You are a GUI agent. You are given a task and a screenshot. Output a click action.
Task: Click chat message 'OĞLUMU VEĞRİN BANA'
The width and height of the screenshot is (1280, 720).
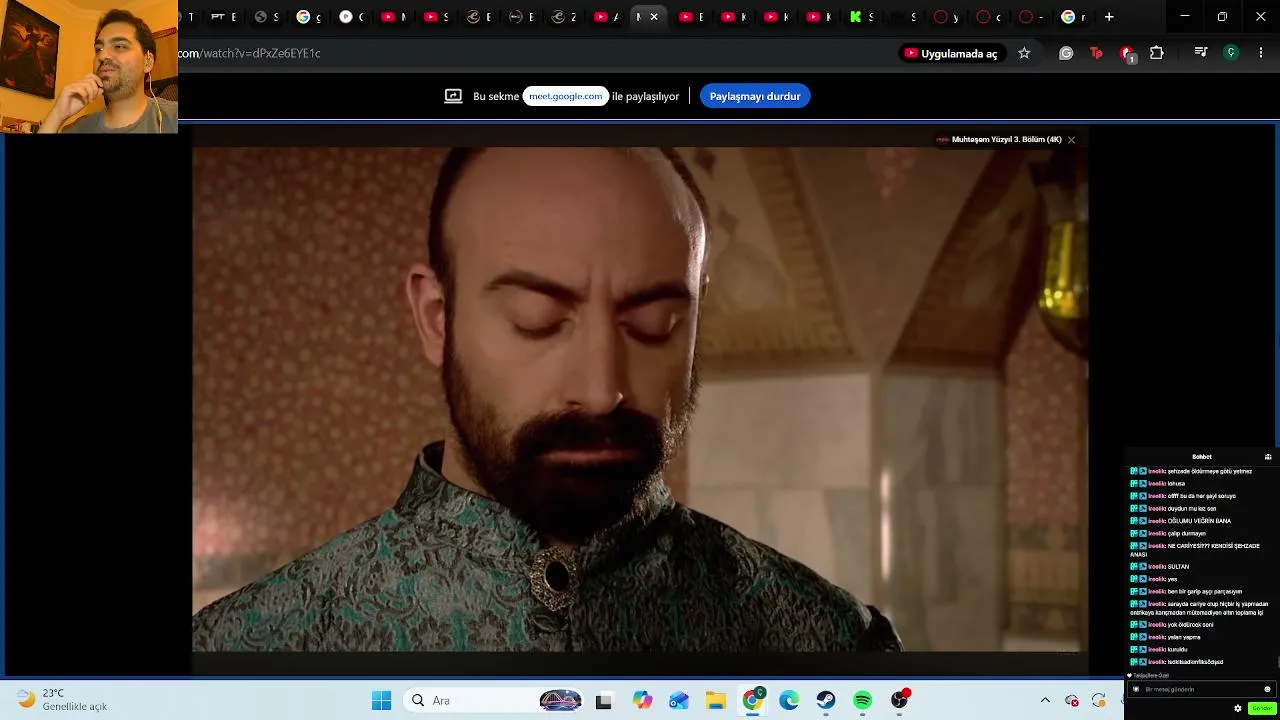point(1199,521)
